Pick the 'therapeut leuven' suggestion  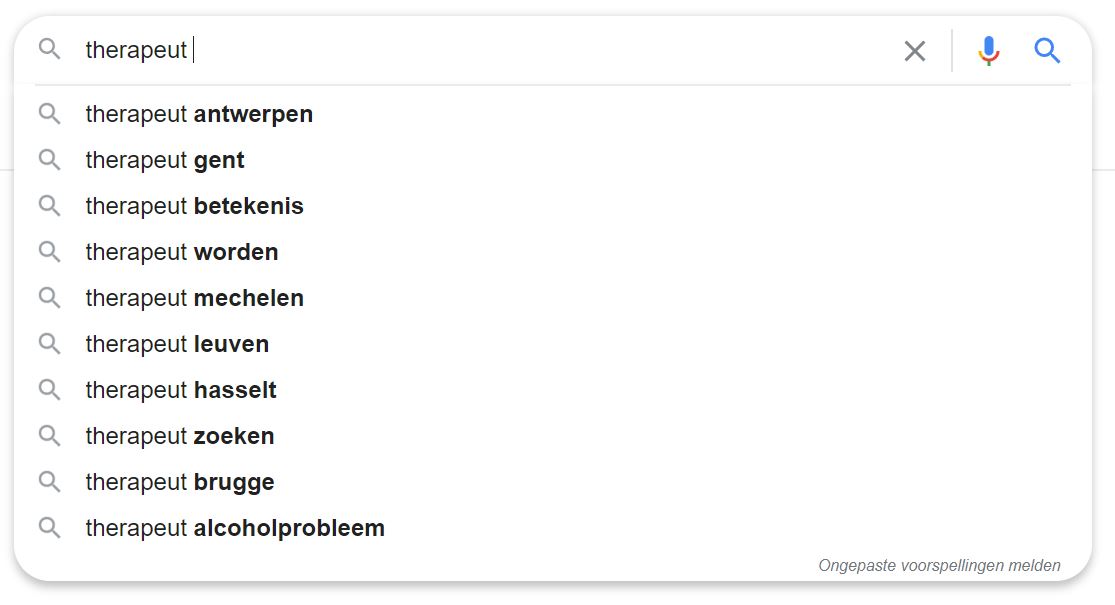point(177,344)
